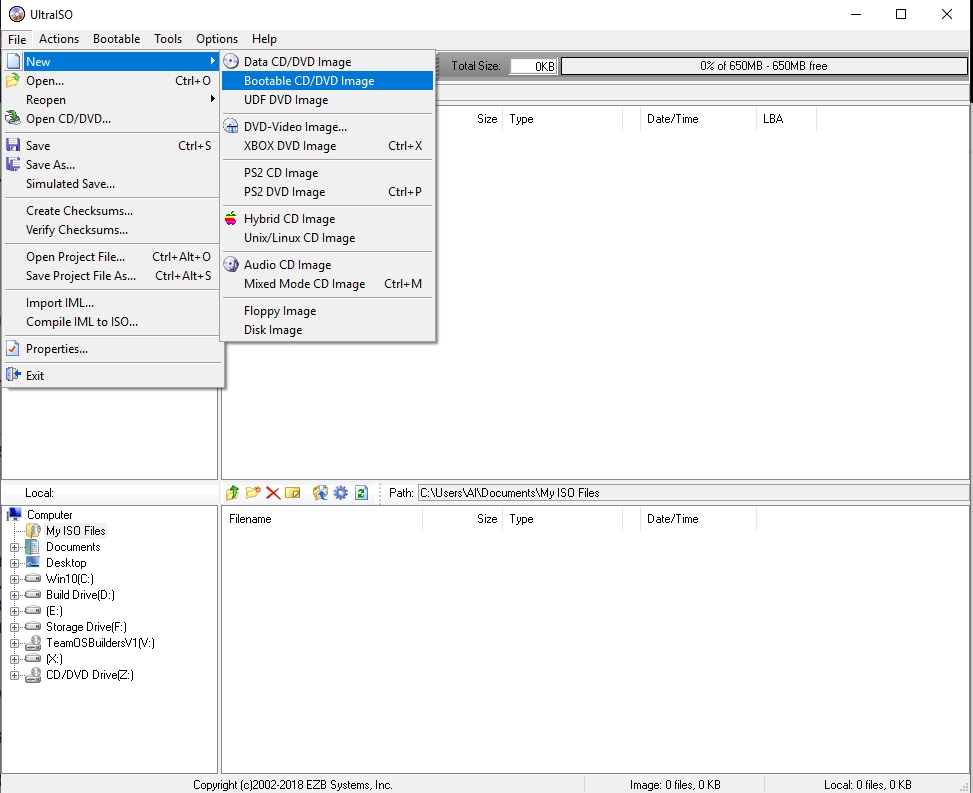
Task: Click the My ISO Files folder icon
Action: coord(33,531)
